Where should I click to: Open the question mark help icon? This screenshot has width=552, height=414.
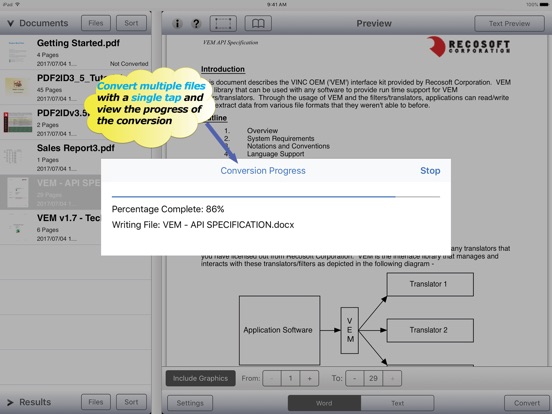pyautogui.click(x=196, y=24)
